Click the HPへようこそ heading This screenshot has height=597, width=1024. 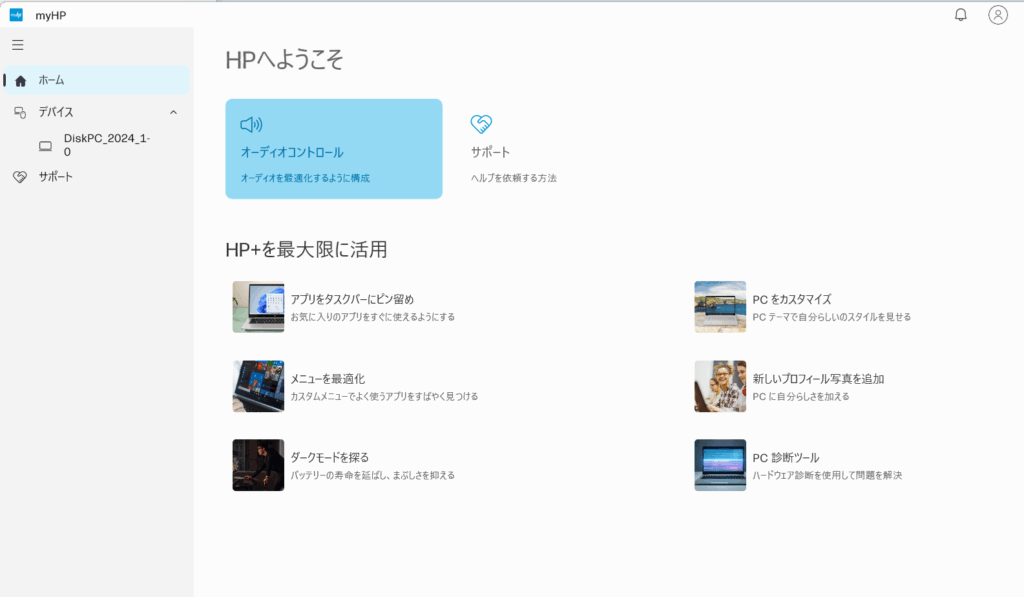pyautogui.click(x=284, y=60)
